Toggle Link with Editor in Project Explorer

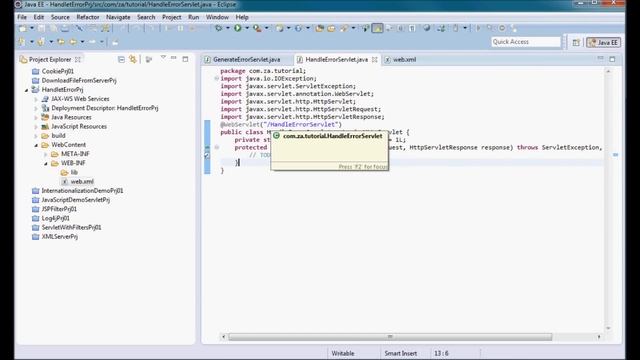(133, 60)
